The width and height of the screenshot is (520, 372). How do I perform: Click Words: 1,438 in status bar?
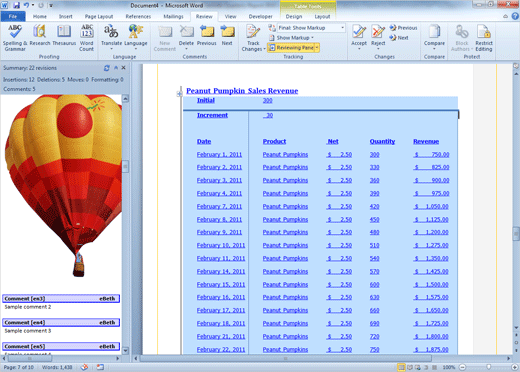point(57,367)
